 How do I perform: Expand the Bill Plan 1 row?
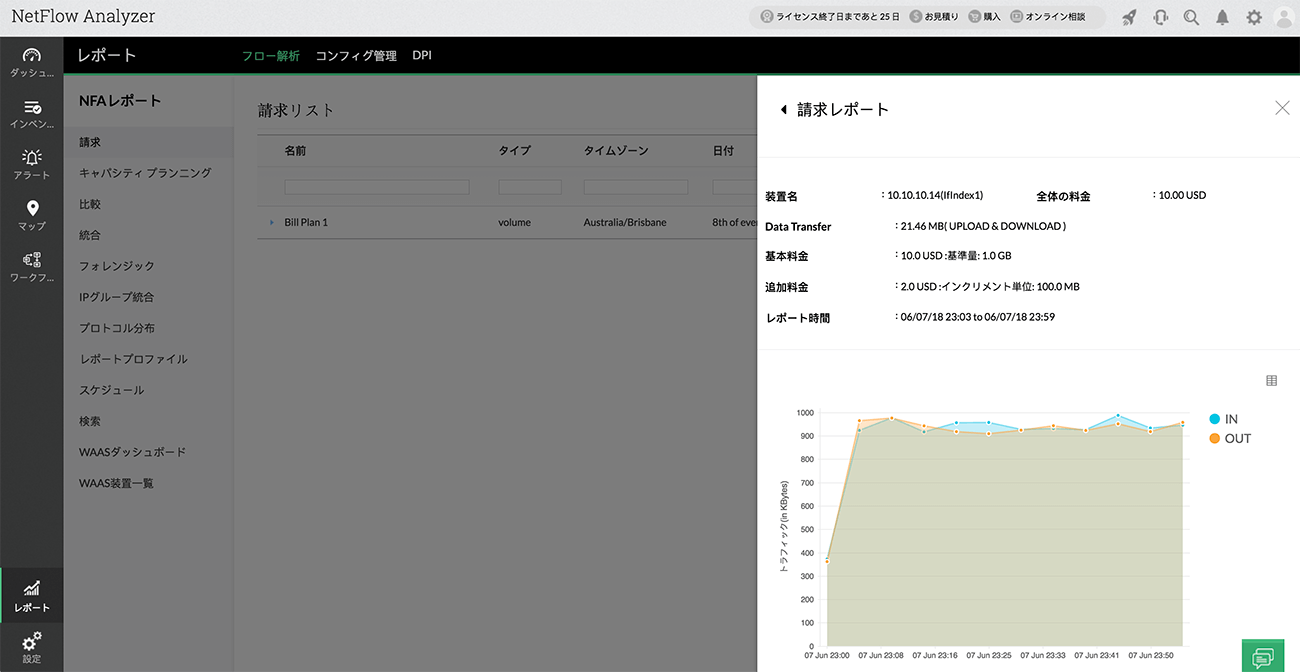tap(272, 222)
